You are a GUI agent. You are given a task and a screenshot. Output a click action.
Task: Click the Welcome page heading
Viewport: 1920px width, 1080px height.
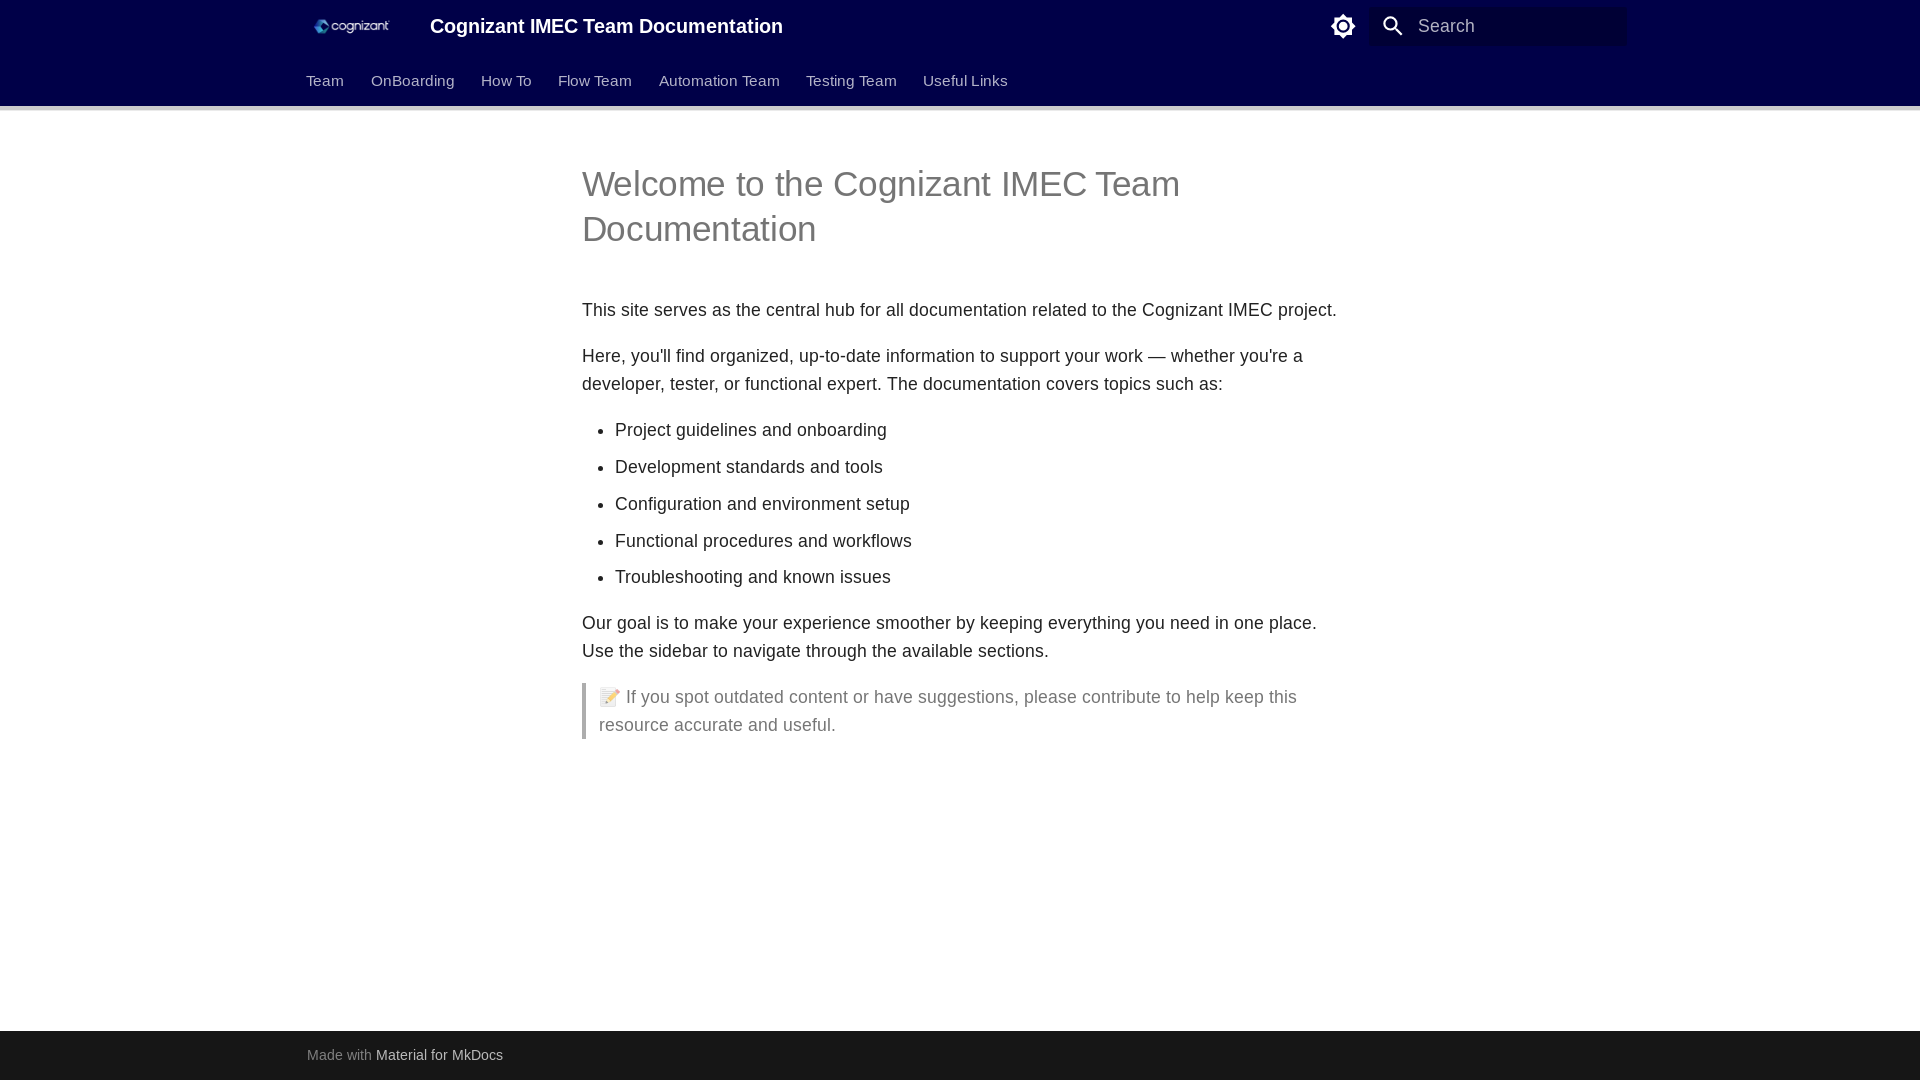tap(881, 206)
